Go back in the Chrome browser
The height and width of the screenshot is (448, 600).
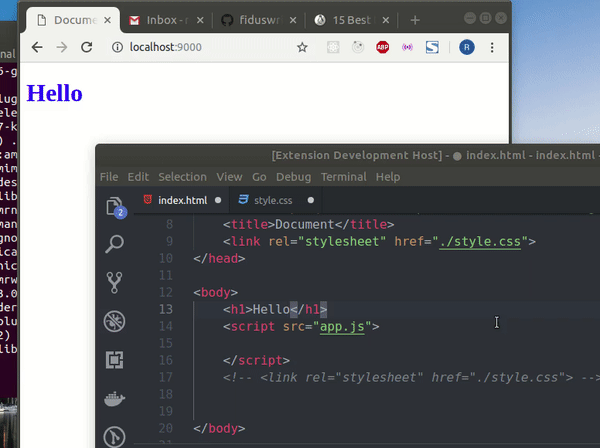(x=37, y=47)
